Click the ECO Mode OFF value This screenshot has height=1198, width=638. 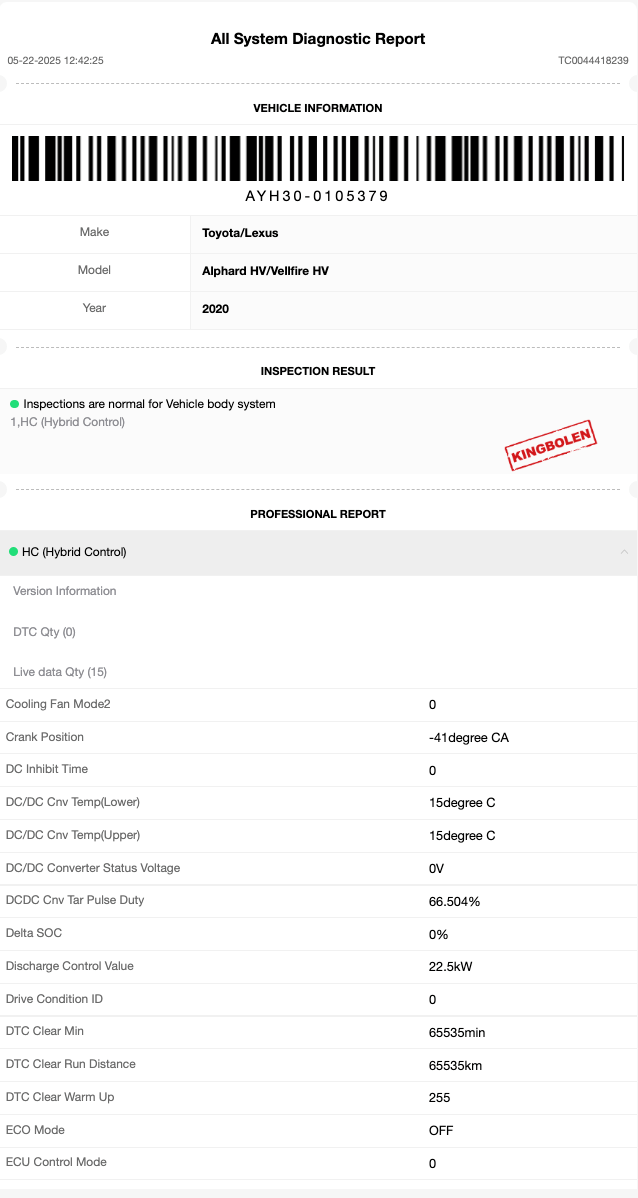441,1130
